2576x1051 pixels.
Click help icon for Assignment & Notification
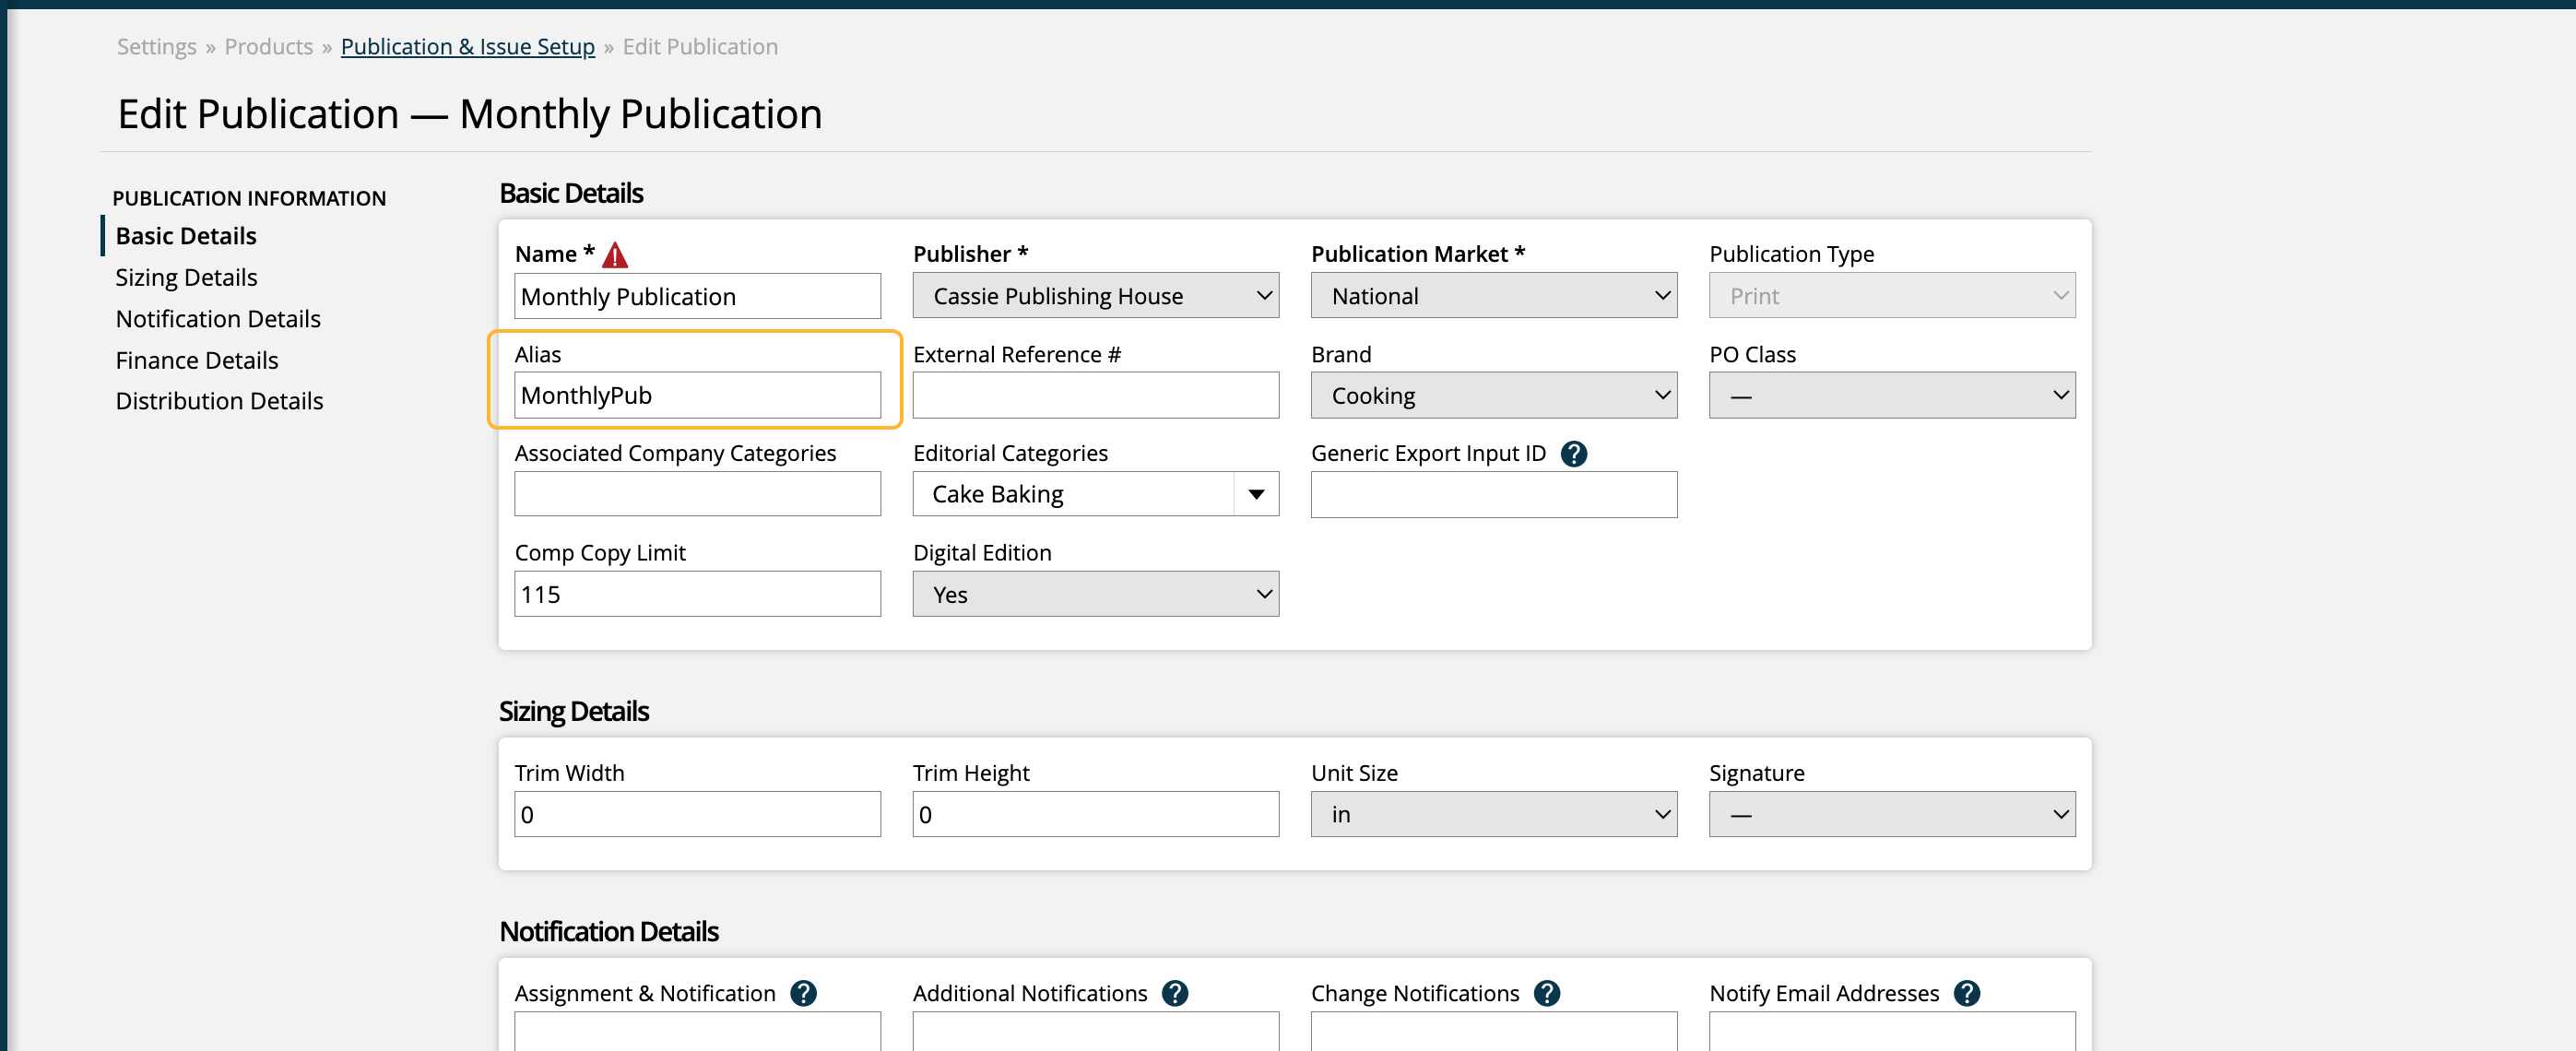pyautogui.click(x=803, y=993)
